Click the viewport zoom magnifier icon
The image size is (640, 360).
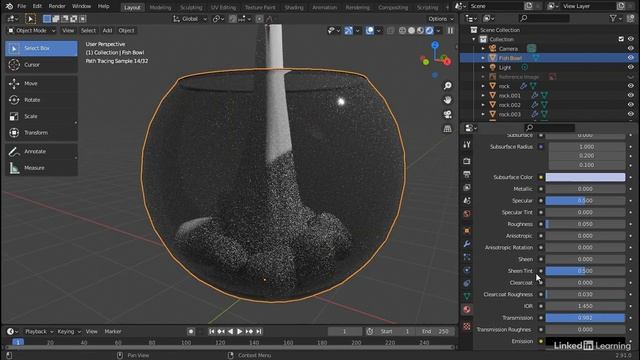tap(448, 86)
